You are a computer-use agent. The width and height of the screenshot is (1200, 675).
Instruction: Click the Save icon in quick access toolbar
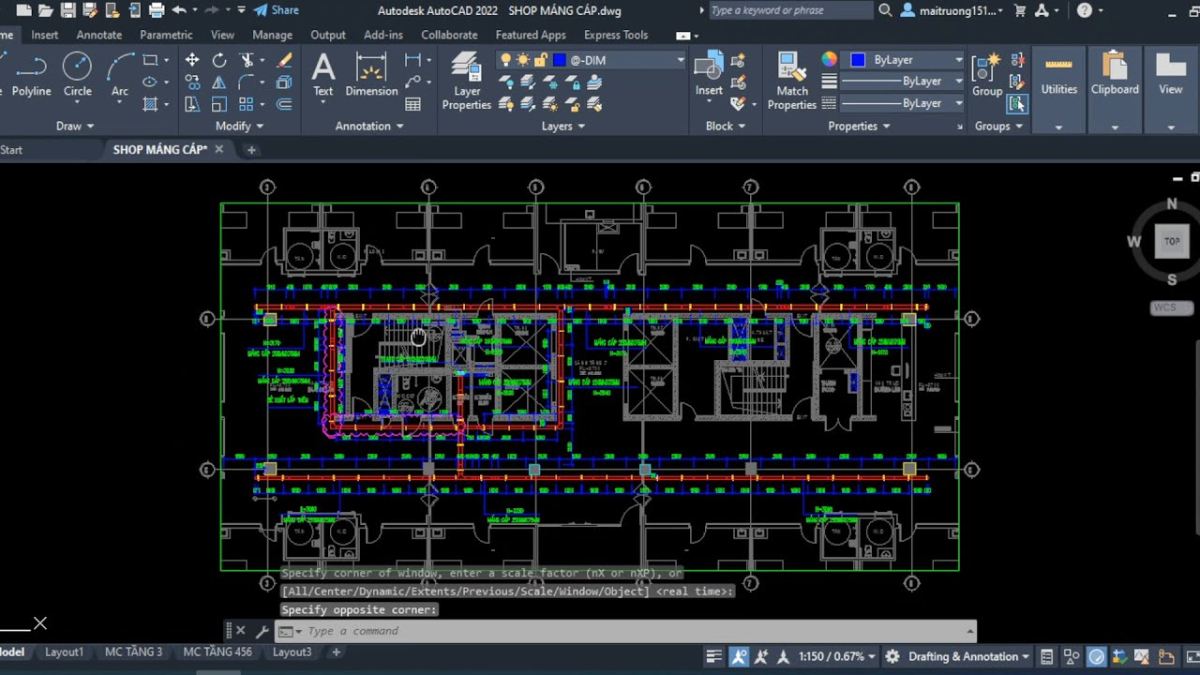tap(68, 10)
